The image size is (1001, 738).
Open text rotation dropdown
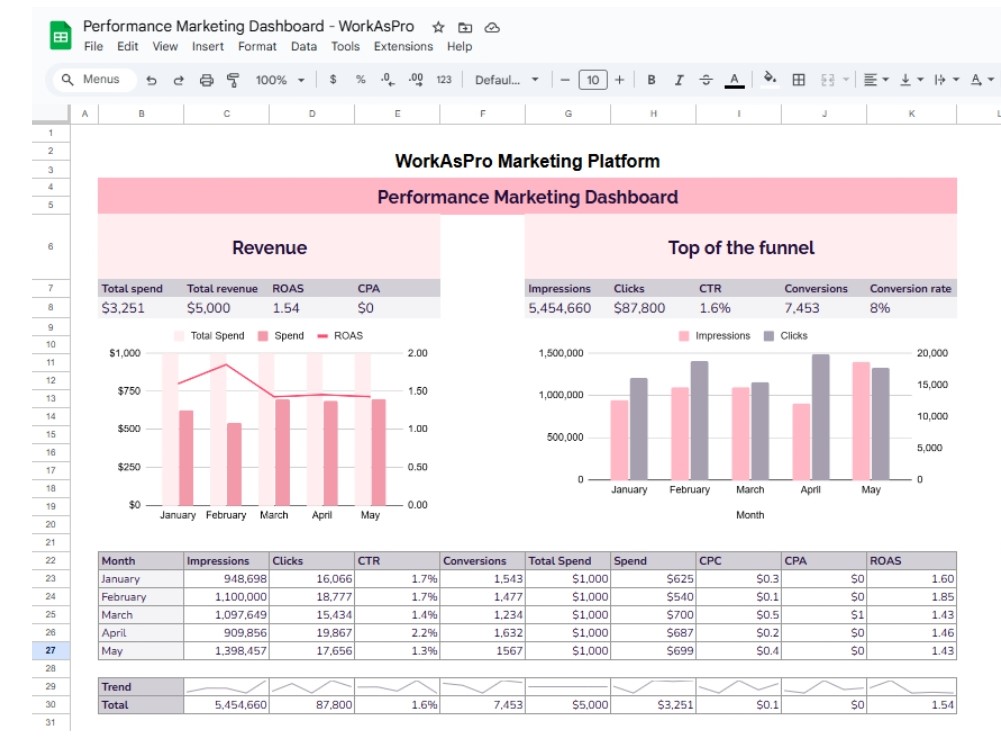tap(982, 80)
